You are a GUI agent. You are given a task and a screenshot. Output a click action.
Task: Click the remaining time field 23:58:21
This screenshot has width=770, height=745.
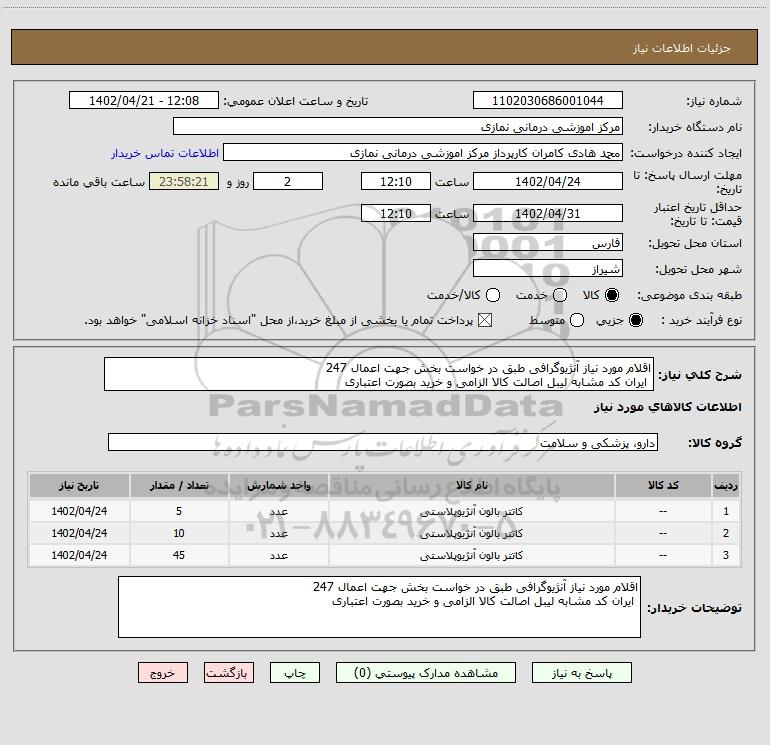coord(184,181)
